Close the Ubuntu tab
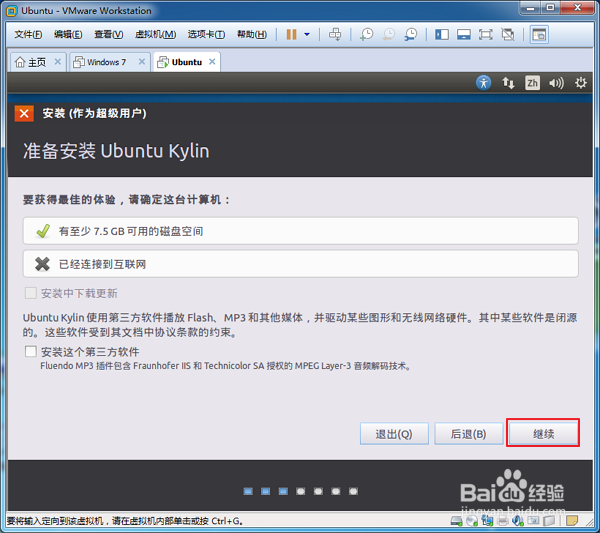Image resolution: width=600 pixels, height=533 pixels. [x=212, y=62]
